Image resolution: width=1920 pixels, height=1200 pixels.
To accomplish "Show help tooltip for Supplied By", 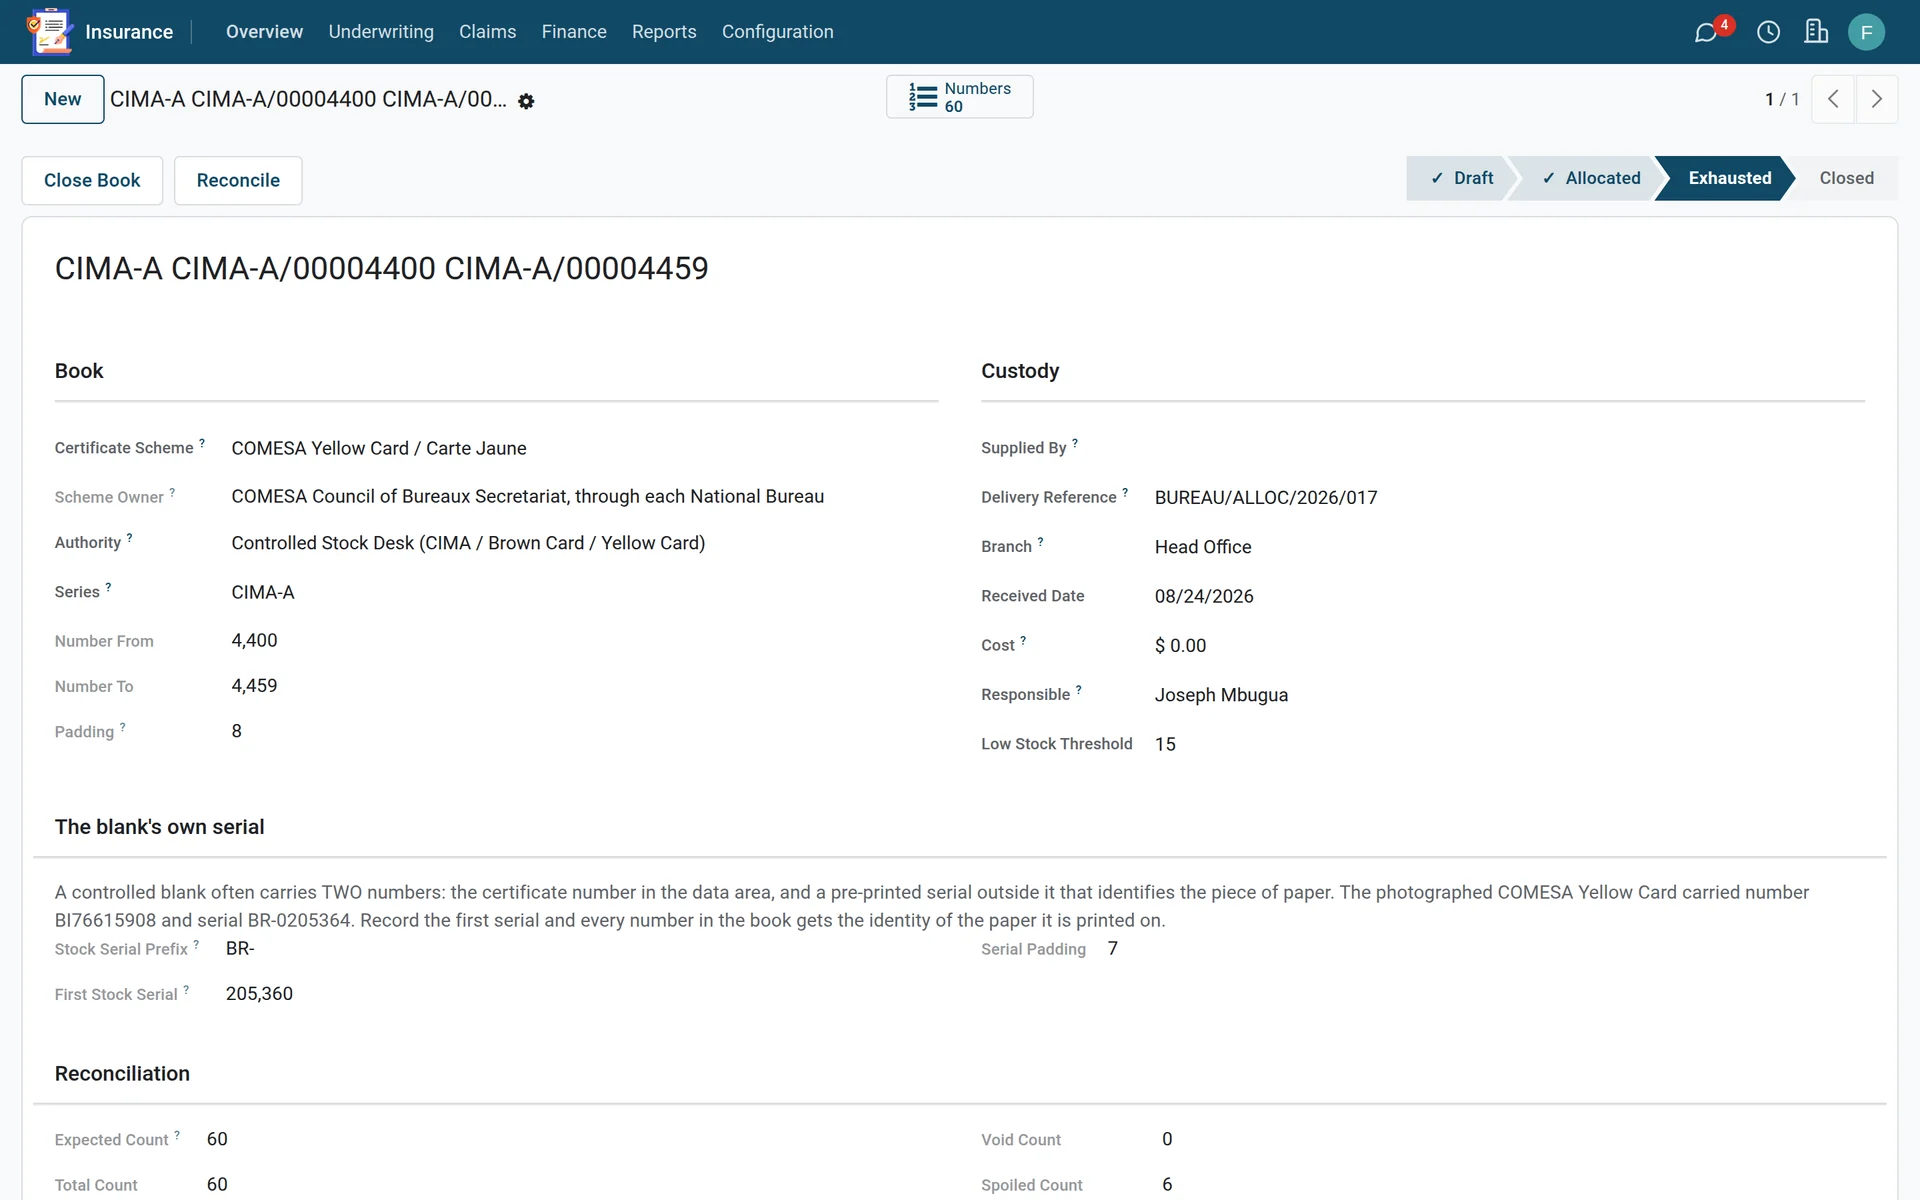I will click(x=1075, y=442).
